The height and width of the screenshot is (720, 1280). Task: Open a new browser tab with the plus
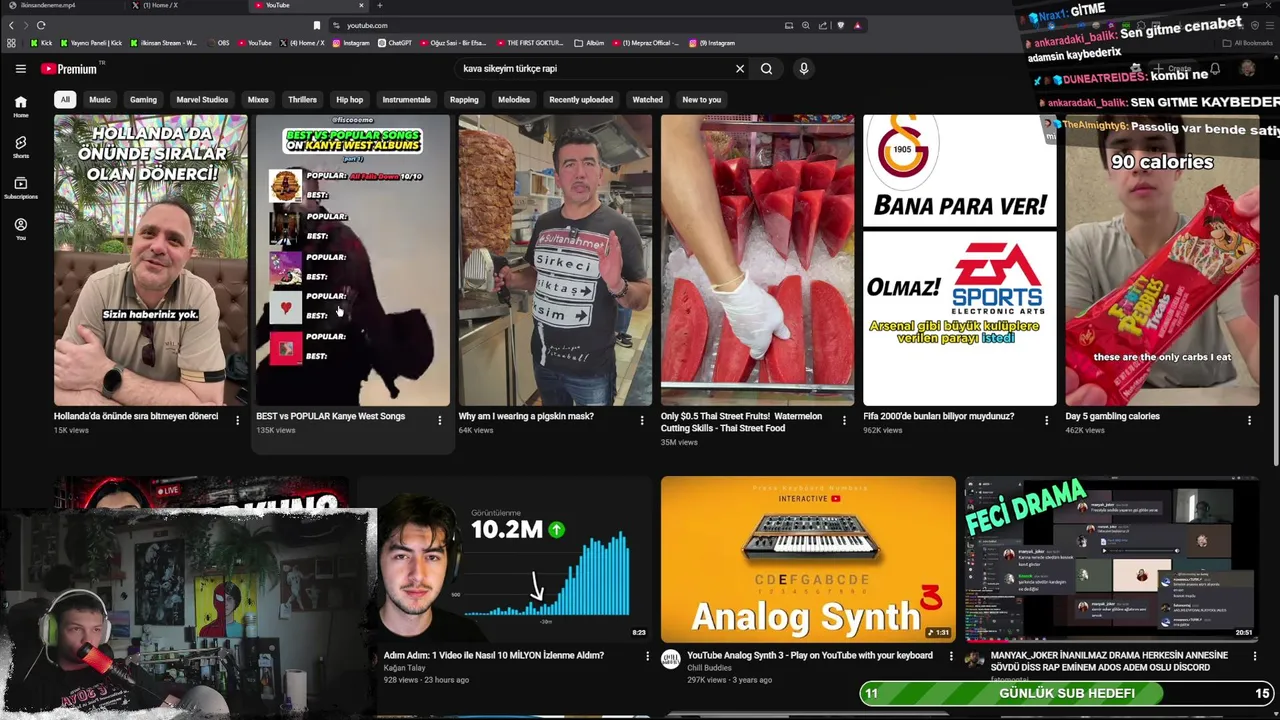point(379,5)
